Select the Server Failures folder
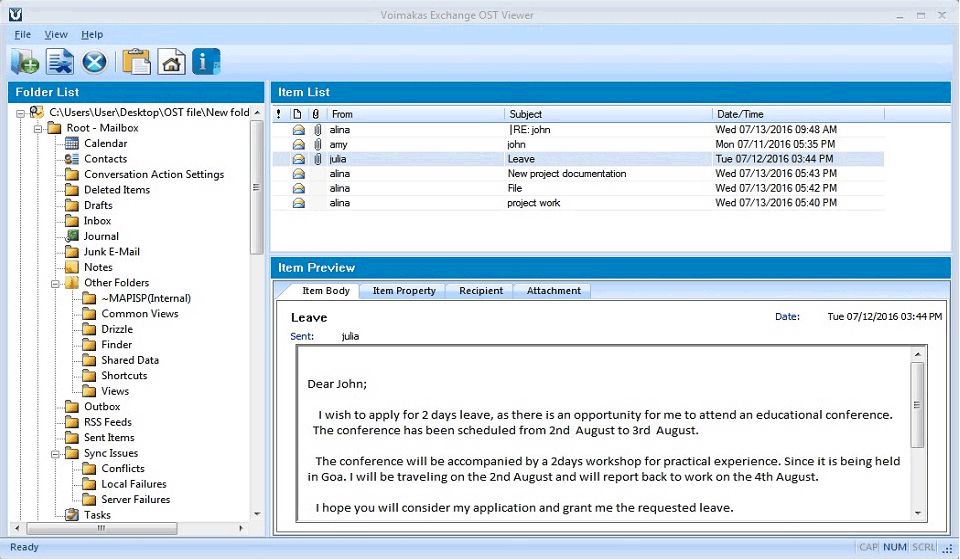This screenshot has height=560, width=960. [x=135, y=499]
